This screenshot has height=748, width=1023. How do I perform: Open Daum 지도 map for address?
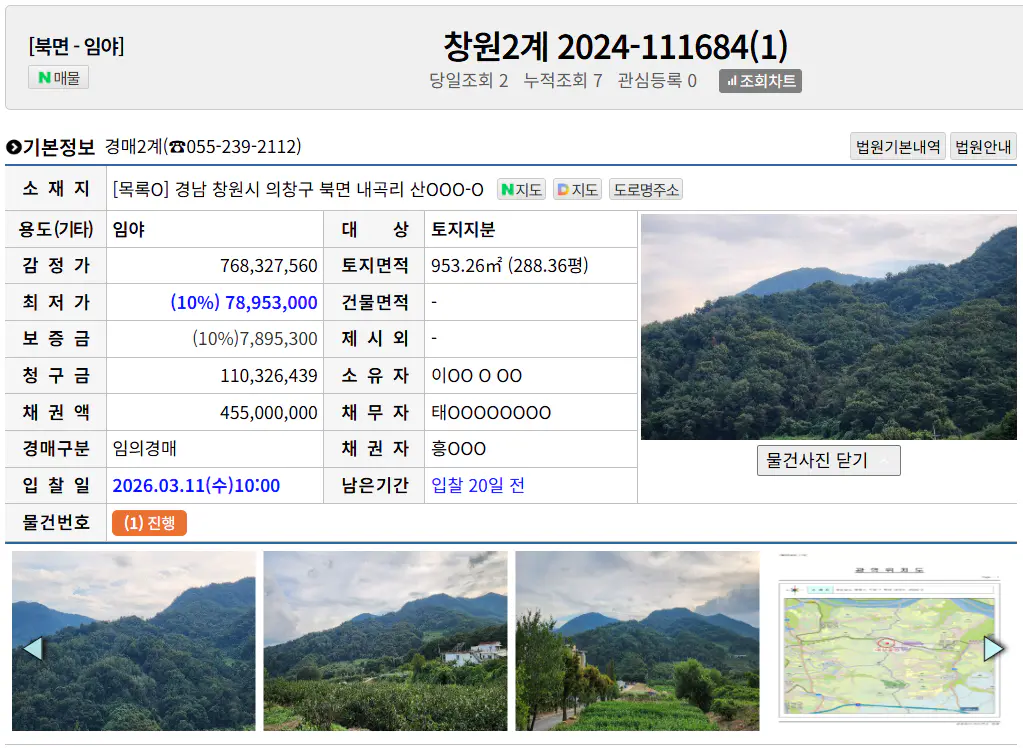577,189
